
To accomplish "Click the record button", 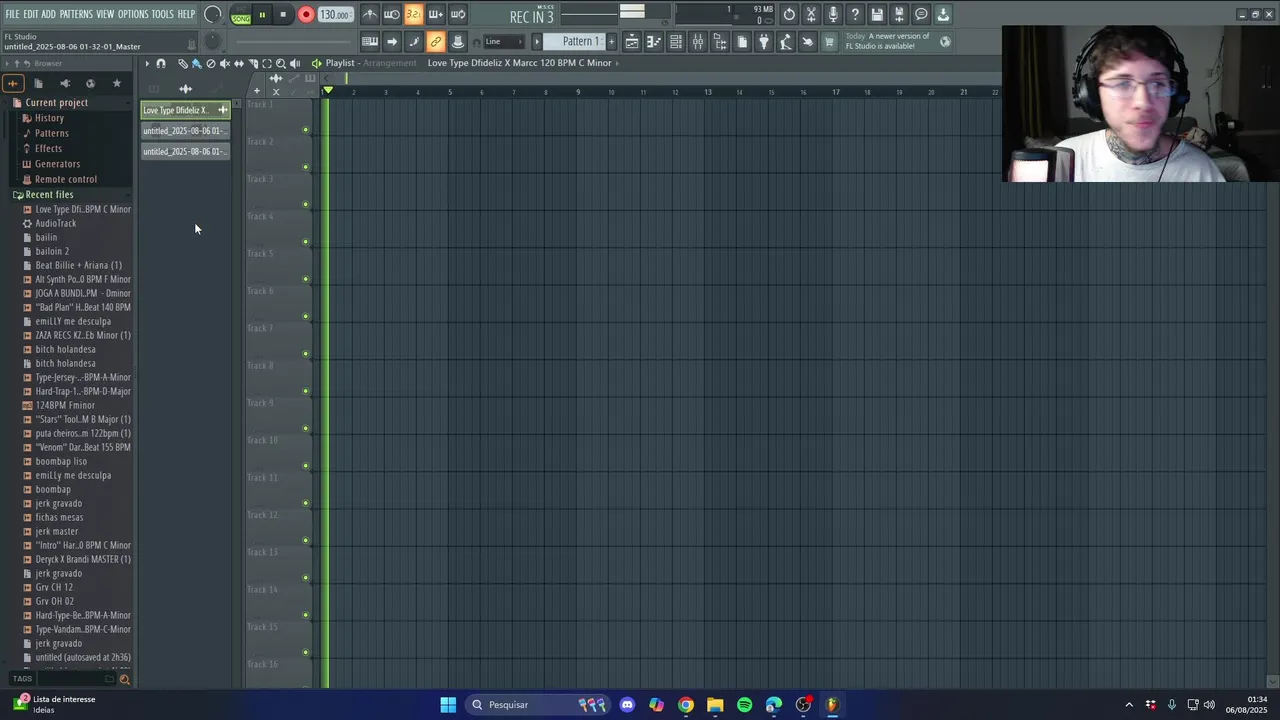I will pos(306,15).
